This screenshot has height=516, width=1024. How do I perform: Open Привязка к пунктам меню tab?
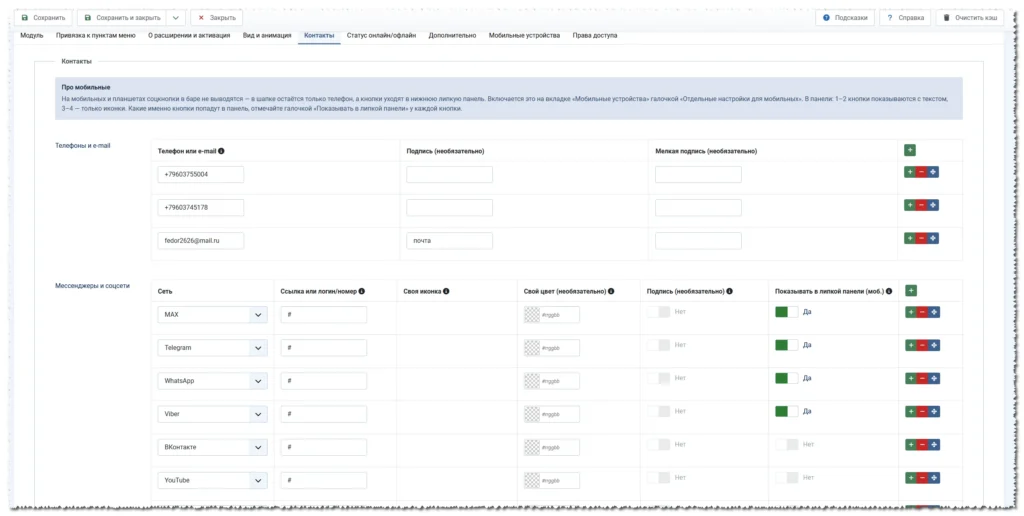coord(95,36)
